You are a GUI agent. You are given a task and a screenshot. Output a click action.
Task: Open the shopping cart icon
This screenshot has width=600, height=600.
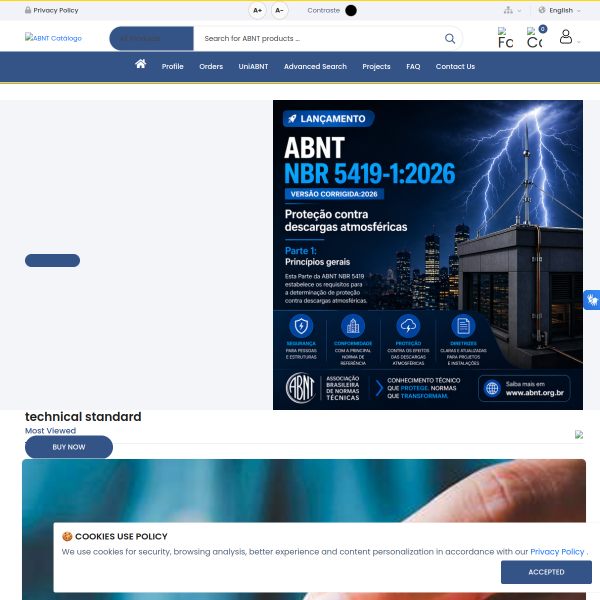coord(534,38)
